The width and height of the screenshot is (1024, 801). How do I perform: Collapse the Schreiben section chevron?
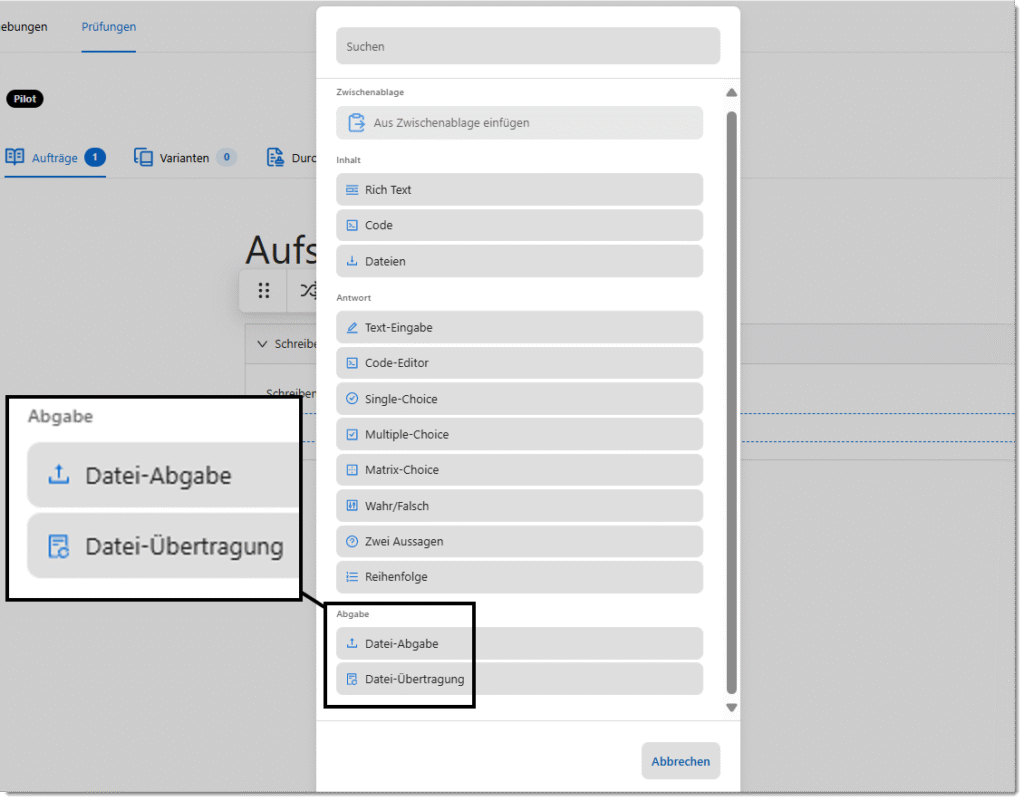point(262,344)
